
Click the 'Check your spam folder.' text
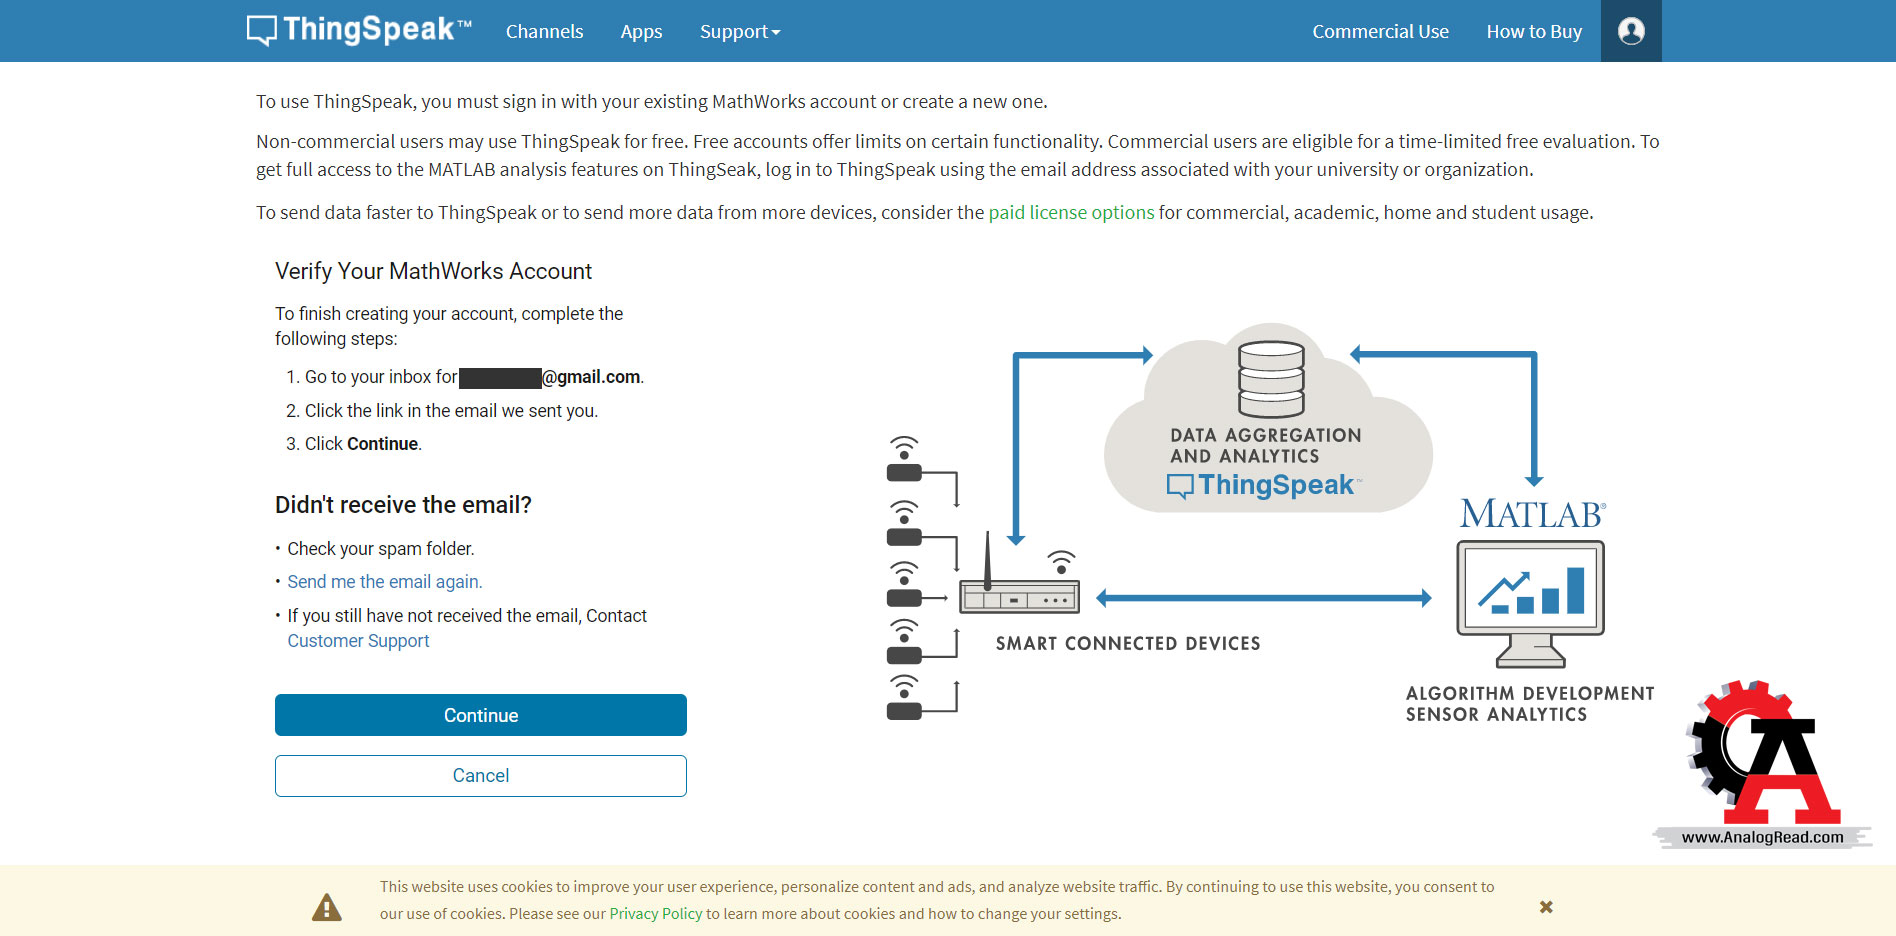coord(381,549)
